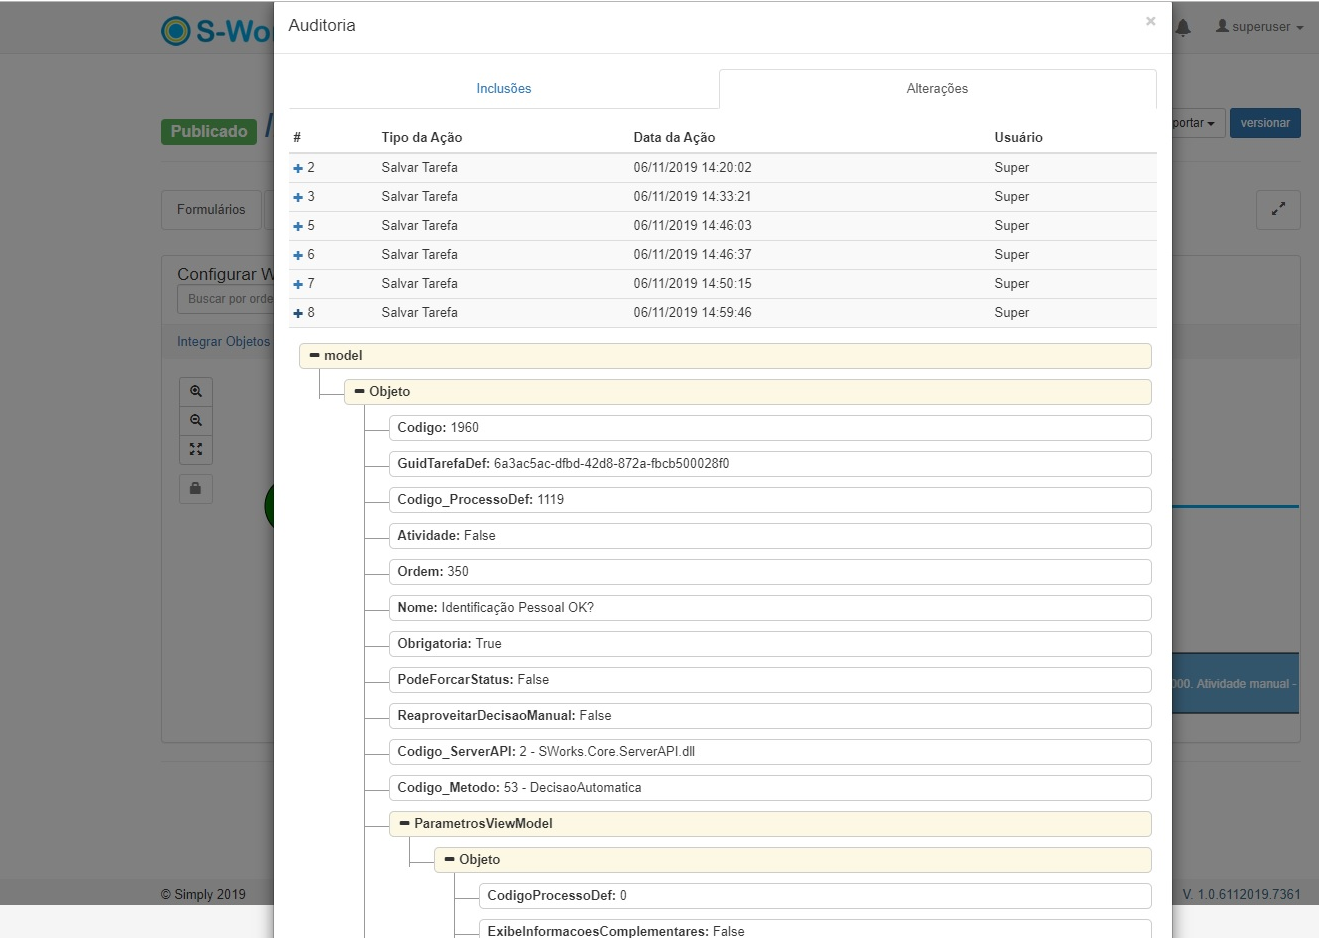Select the 'Codigo_ProcessoDef: 1119' row

pyautogui.click(x=770, y=500)
